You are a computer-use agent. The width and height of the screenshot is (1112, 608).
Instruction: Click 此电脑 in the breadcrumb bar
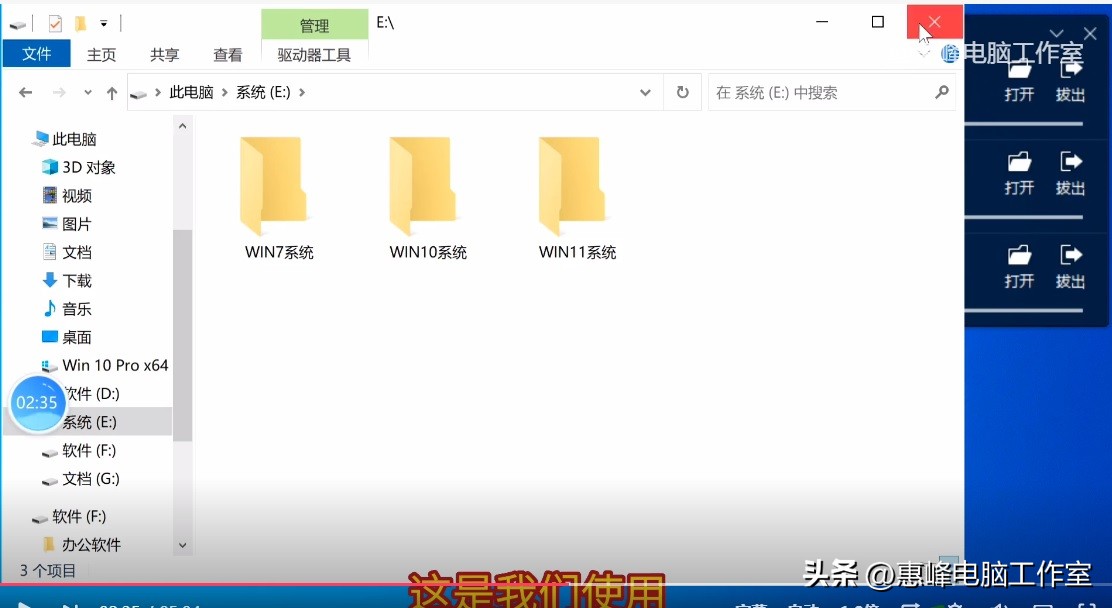(190, 91)
